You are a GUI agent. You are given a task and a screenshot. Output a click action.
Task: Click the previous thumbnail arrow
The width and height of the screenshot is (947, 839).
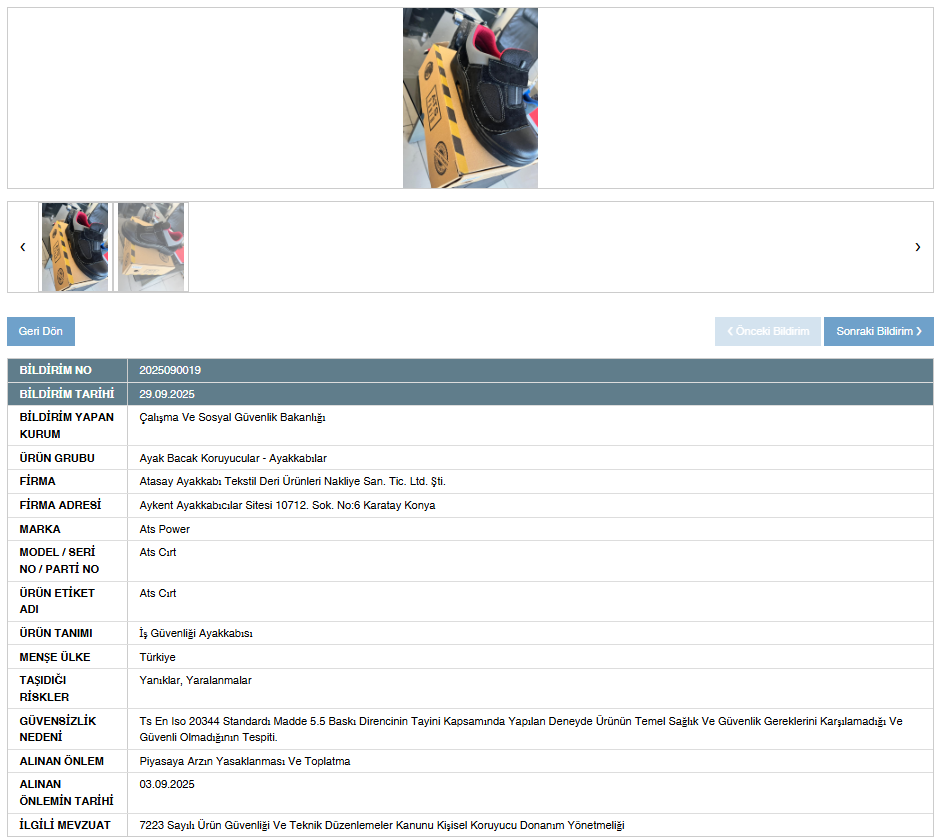(23, 247)
